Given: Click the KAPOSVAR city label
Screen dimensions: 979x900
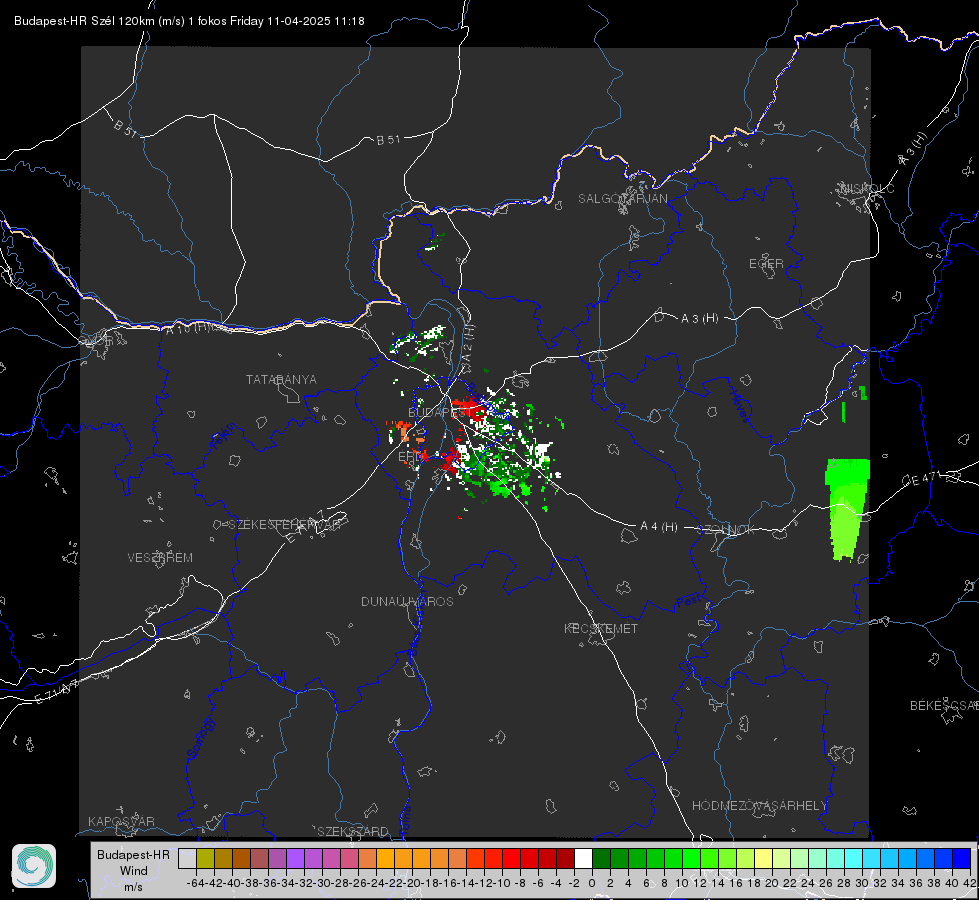Looking at the screenshot, I should pos(121,821).
